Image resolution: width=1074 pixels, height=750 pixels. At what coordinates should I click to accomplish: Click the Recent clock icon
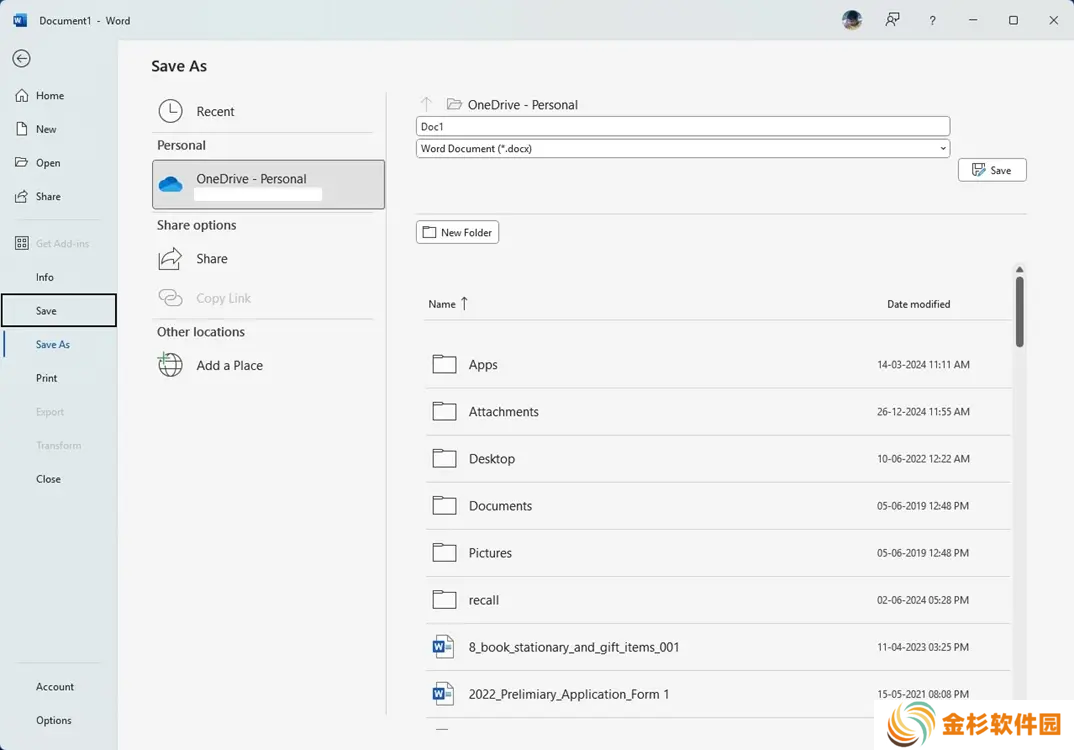(x=171, y=111)
